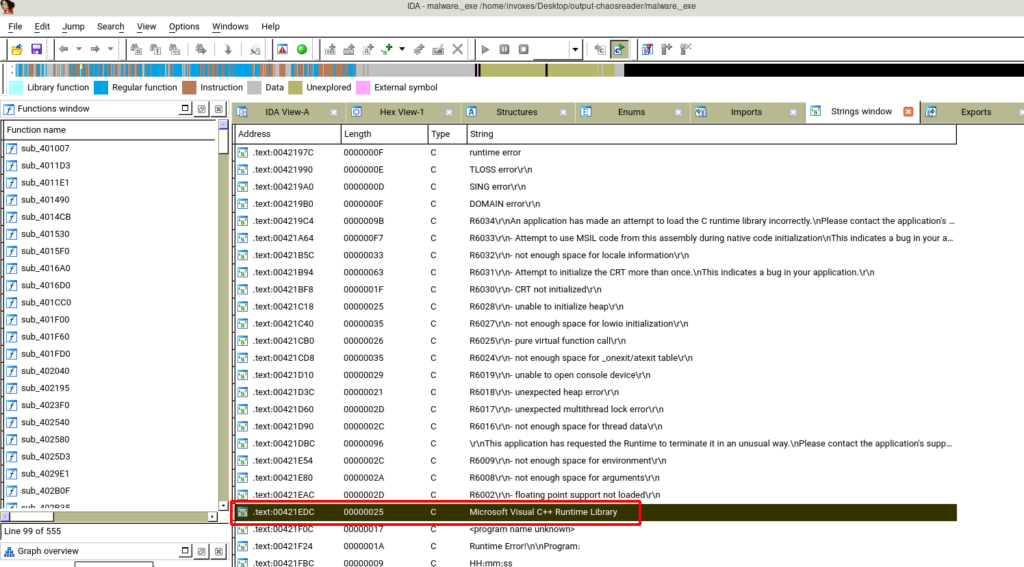Select function sub_4029E1
Viewport: 1024px width, 567px height.
click(44, 474)
